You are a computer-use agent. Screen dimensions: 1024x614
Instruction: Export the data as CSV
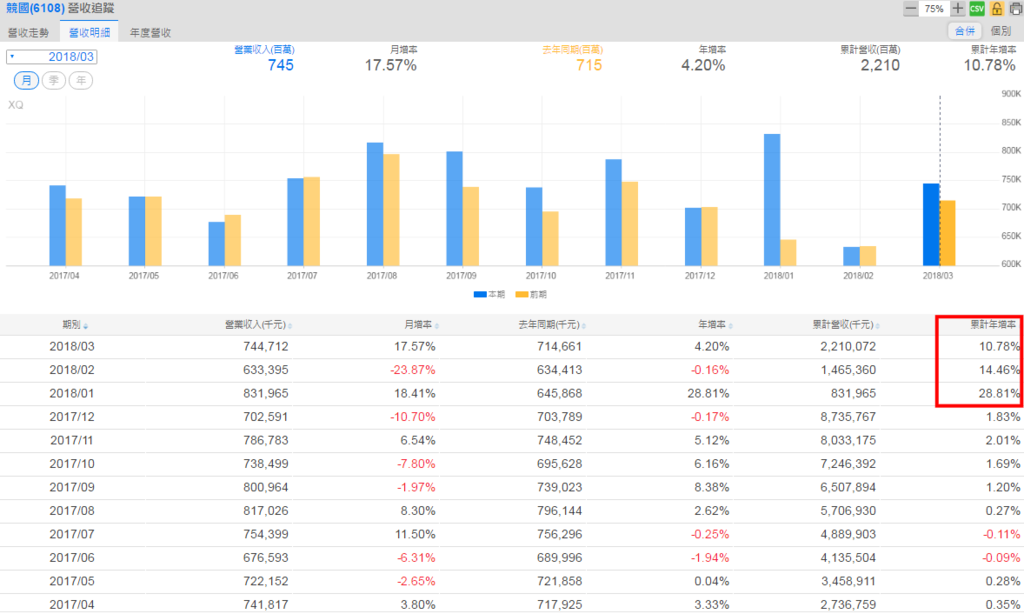[977, 8]
